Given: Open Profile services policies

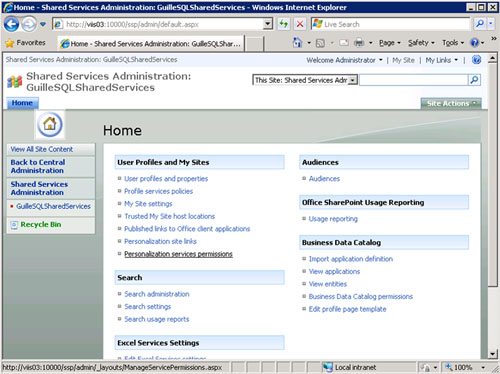Looking at the screenshot, I should [x=158, y=191].
